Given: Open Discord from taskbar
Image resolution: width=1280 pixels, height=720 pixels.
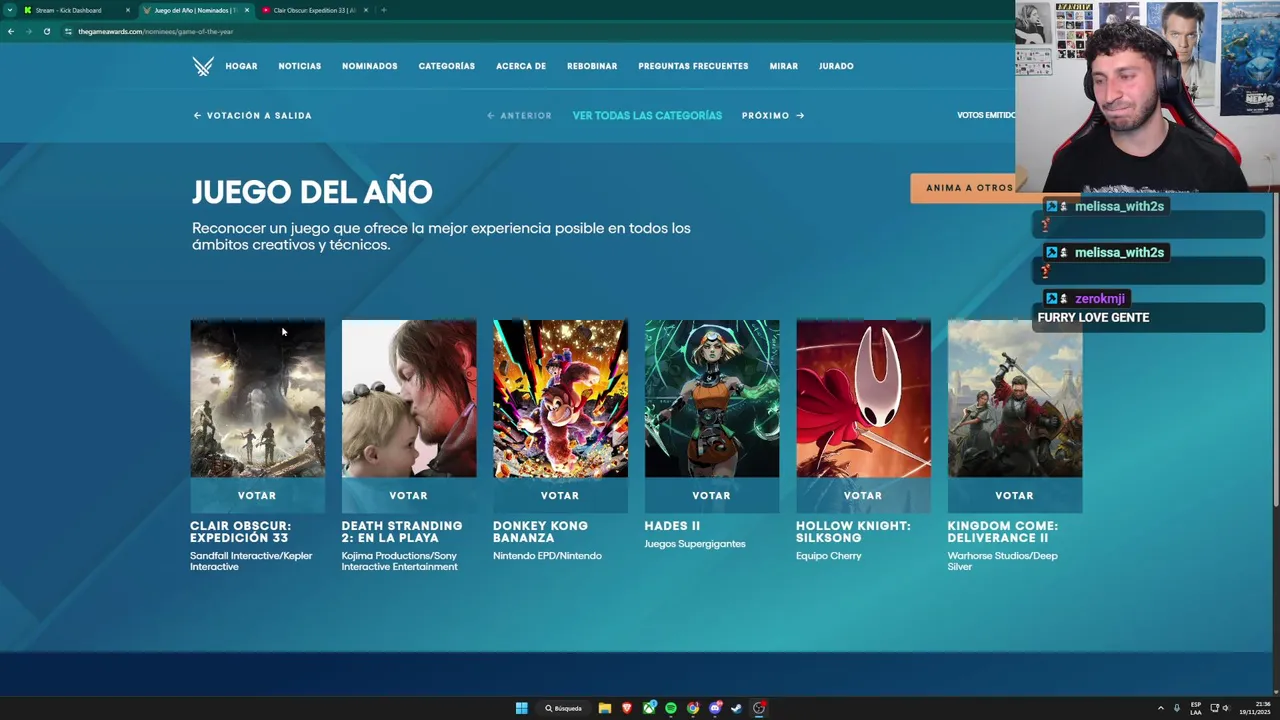Looking at the screenshot, I should point(715,708).
